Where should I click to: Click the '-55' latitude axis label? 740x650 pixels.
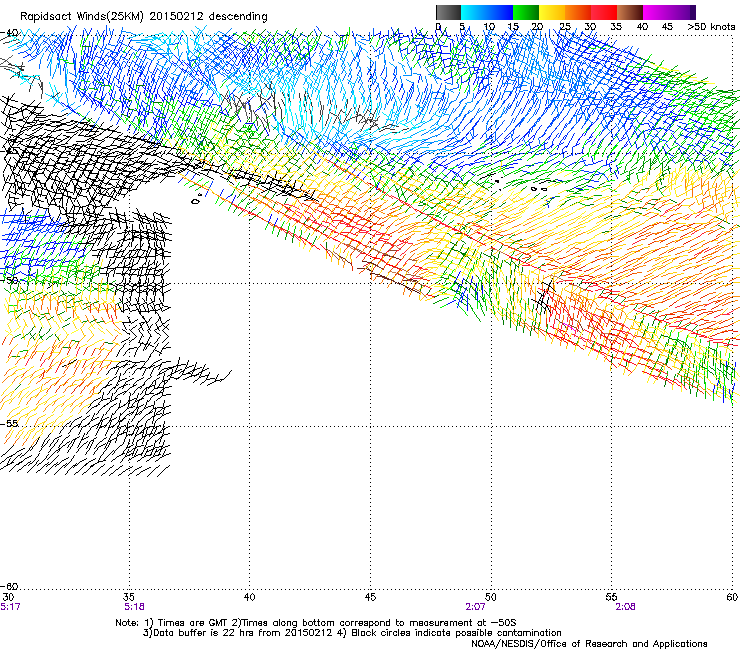(x=9, y=423)
